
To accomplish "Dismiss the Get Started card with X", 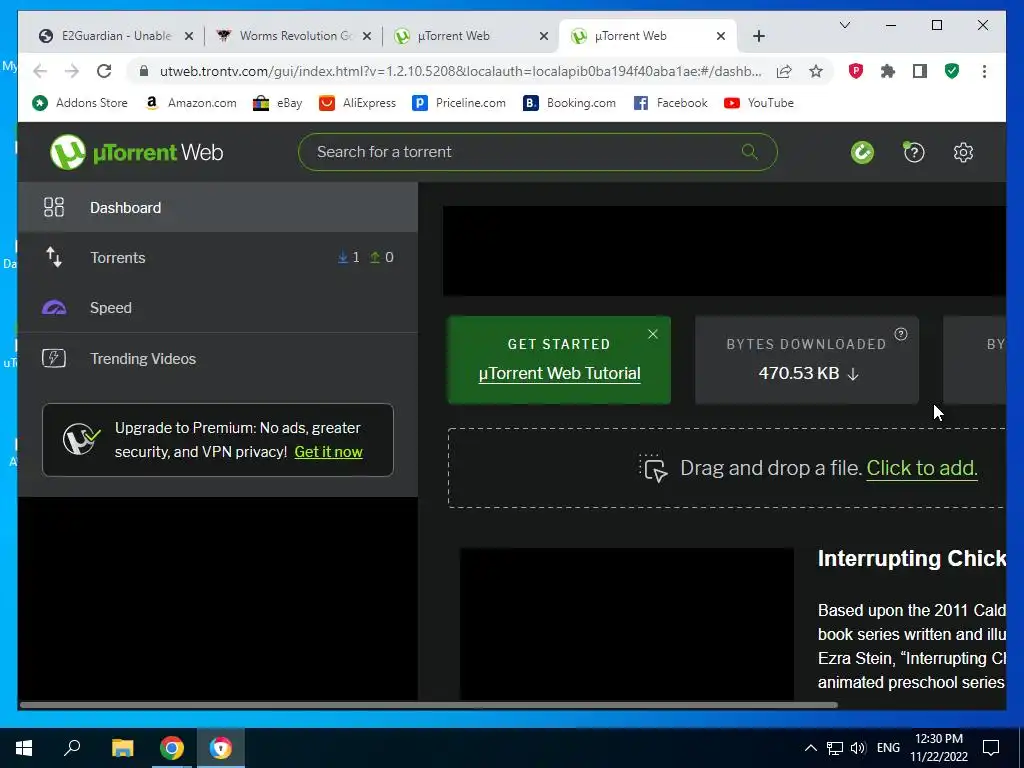I will coord(652,334).
